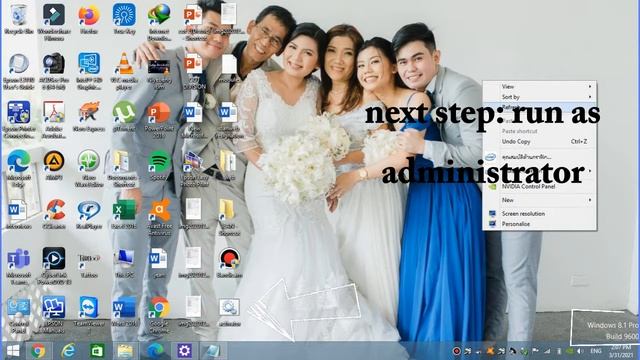Open Chrome from the taskbar

tap(38, 351)
